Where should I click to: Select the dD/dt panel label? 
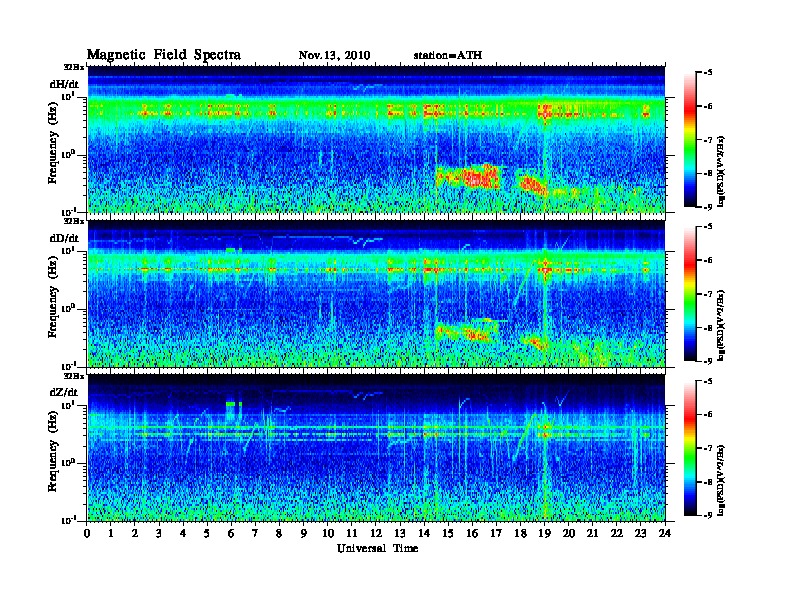coord(64,238)
